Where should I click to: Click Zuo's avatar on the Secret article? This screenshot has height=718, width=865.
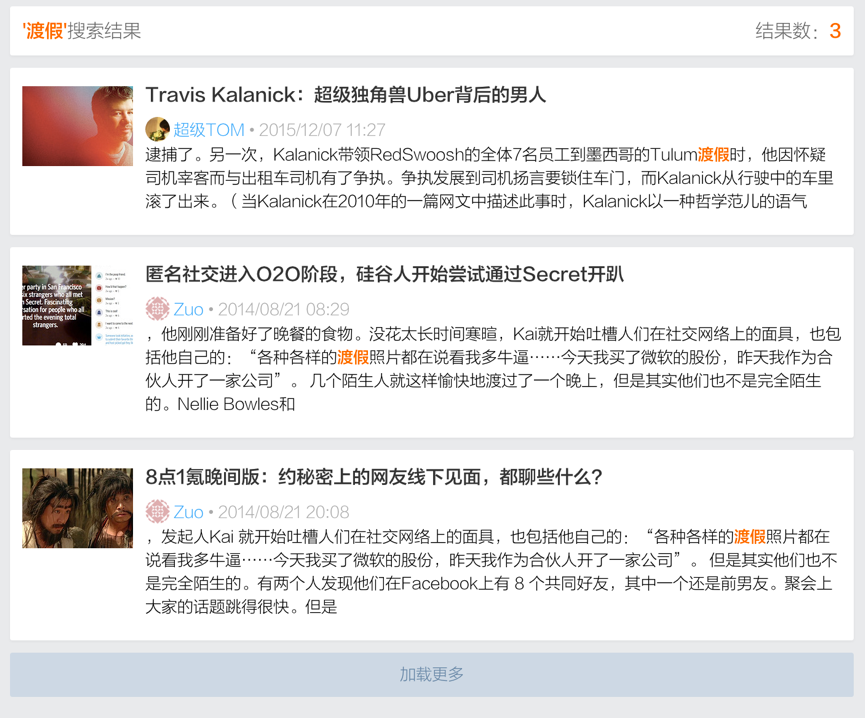(x=156, y=310)
